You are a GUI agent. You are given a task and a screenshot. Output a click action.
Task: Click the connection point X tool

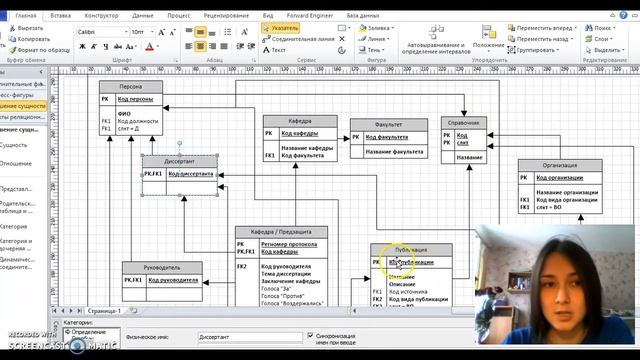click(x=342, y=39)
